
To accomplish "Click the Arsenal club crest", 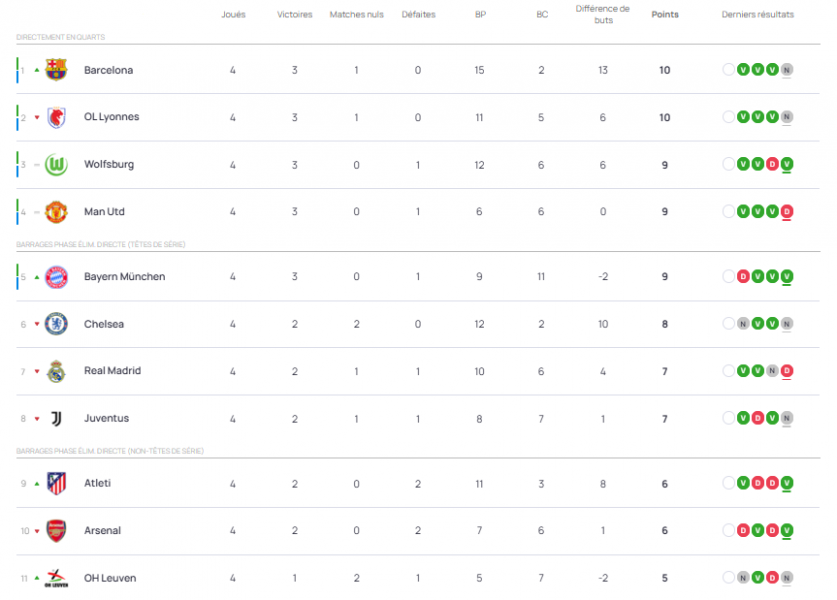I will point(58,530).
